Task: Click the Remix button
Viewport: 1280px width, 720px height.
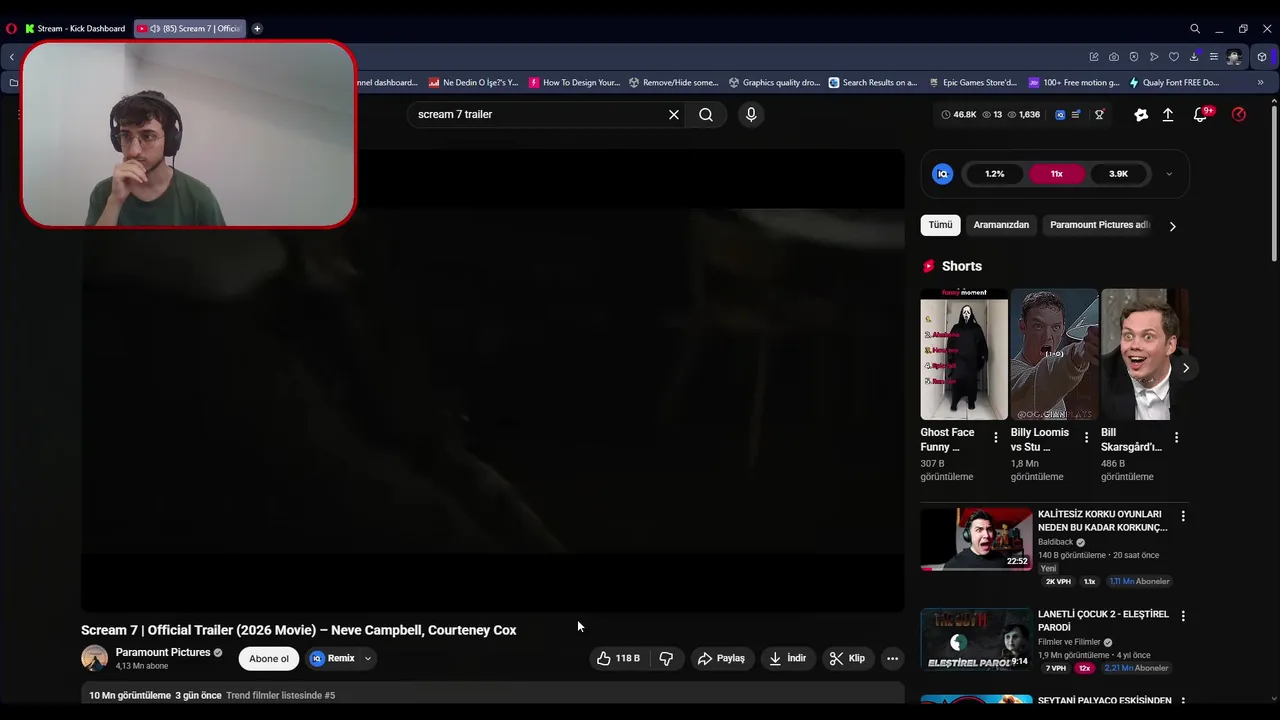Action: click(333, 658)
